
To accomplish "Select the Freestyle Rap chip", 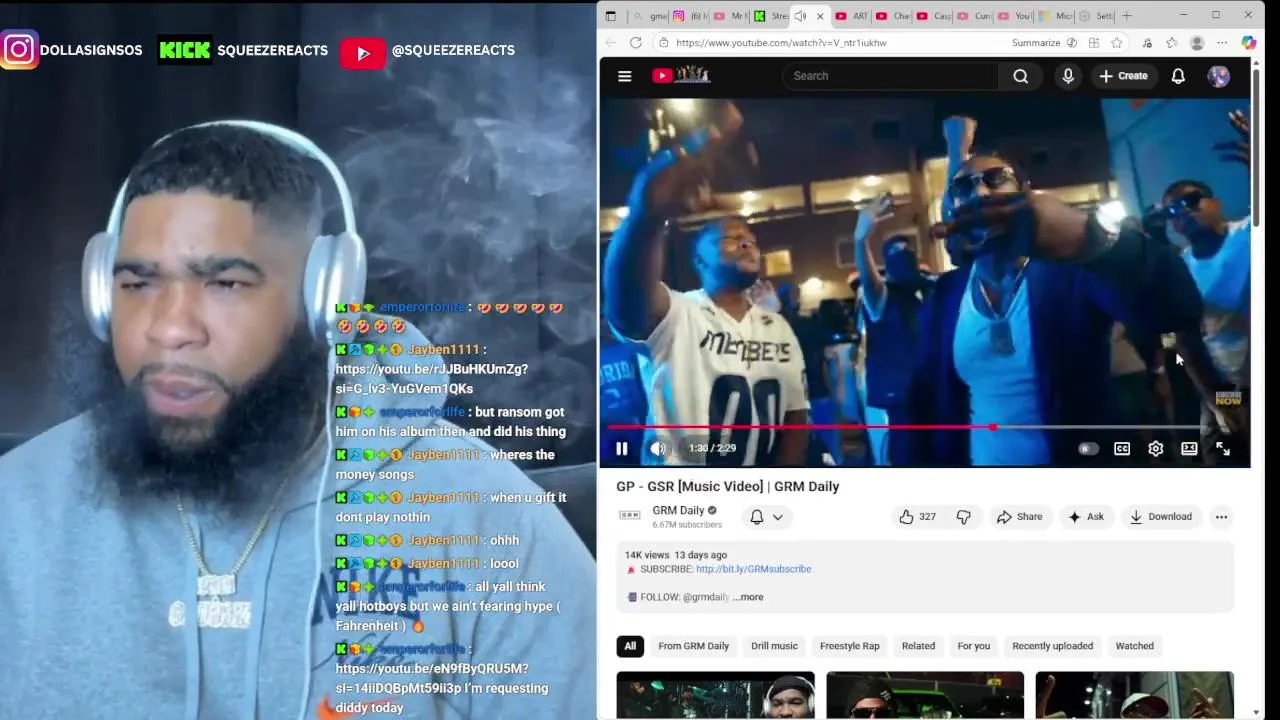I will [x=850, y=646].
